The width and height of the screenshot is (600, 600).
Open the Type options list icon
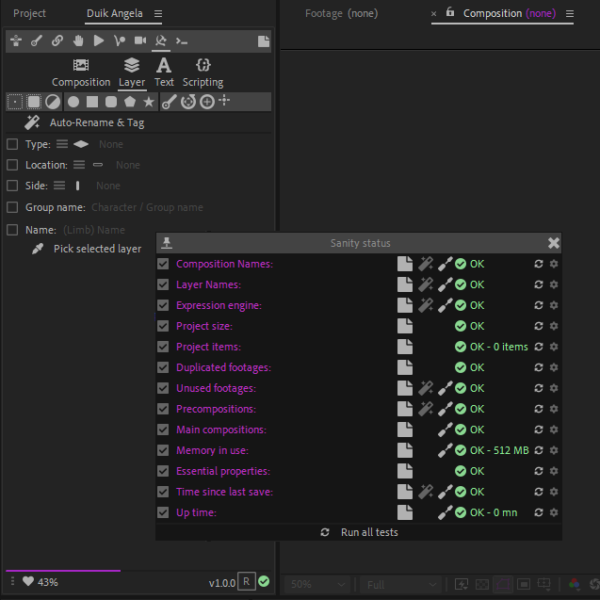(62, 144)
